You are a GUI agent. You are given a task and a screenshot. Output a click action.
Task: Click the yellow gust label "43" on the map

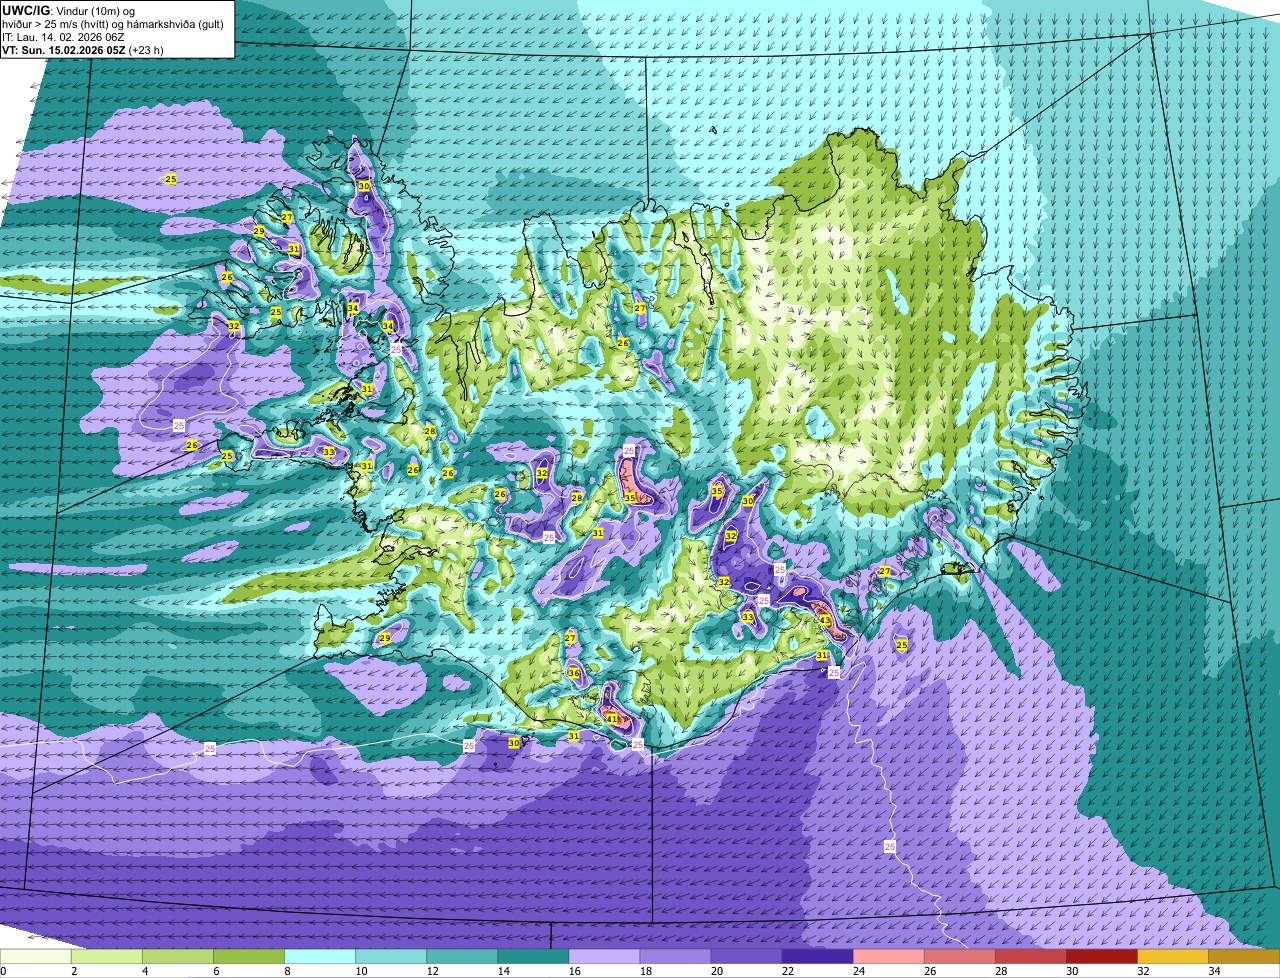[825, 620]
